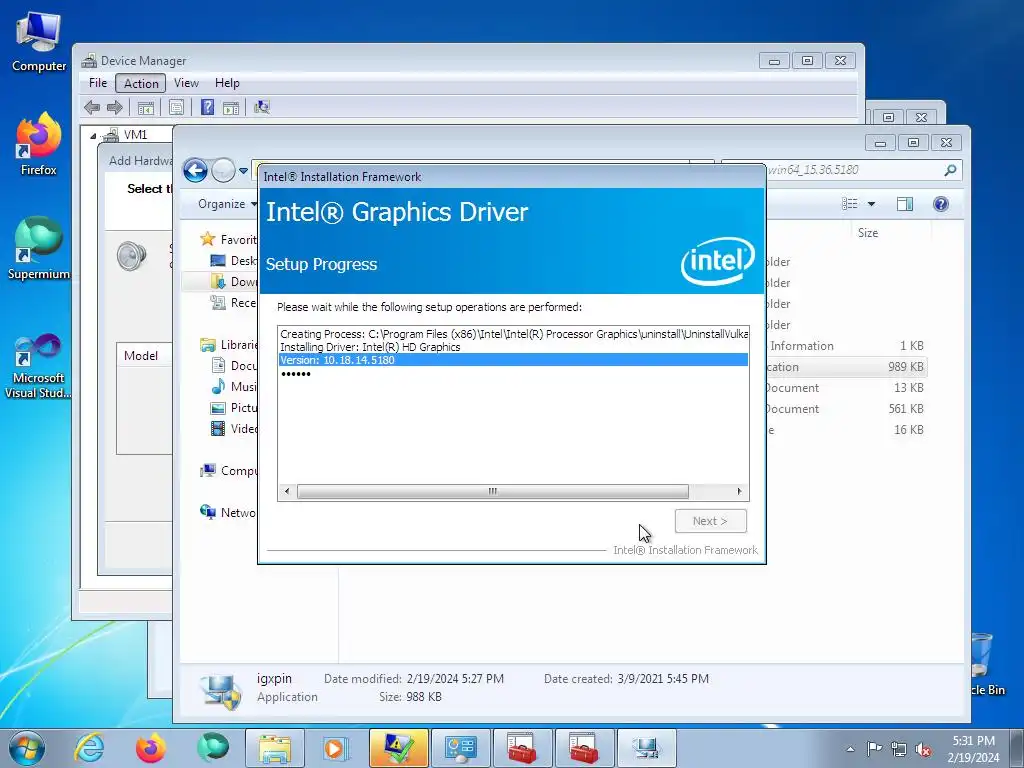Click the change view icon in Explorer
This screenshot has width=1024, height=768.
click(x=850, y=204)
